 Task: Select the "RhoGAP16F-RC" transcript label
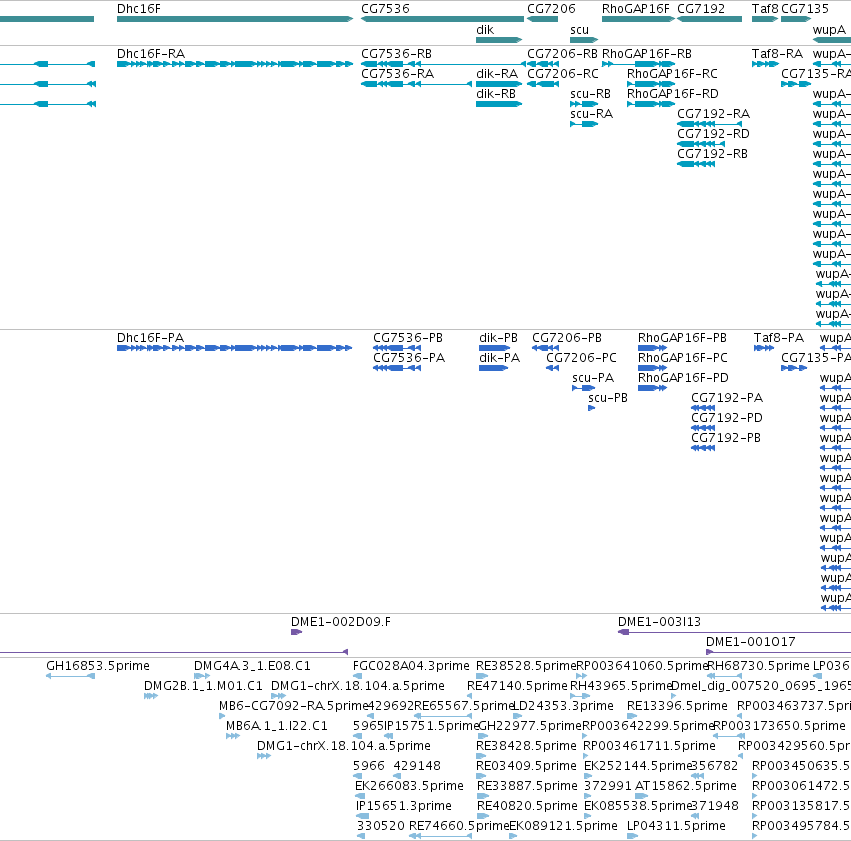[x=672, y=74]
